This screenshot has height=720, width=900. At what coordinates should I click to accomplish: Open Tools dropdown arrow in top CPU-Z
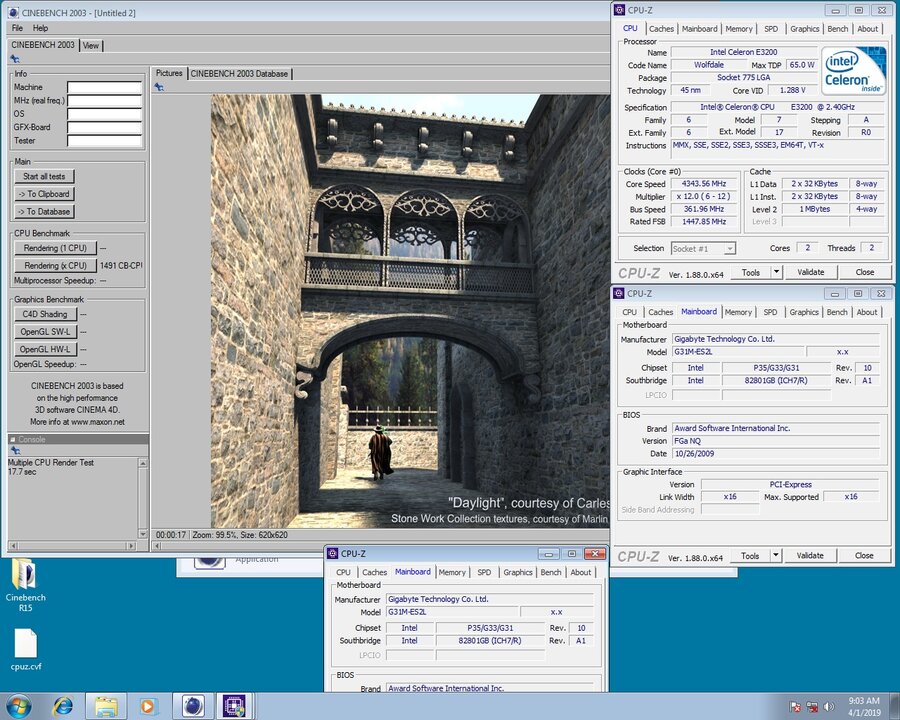point(776,272)
